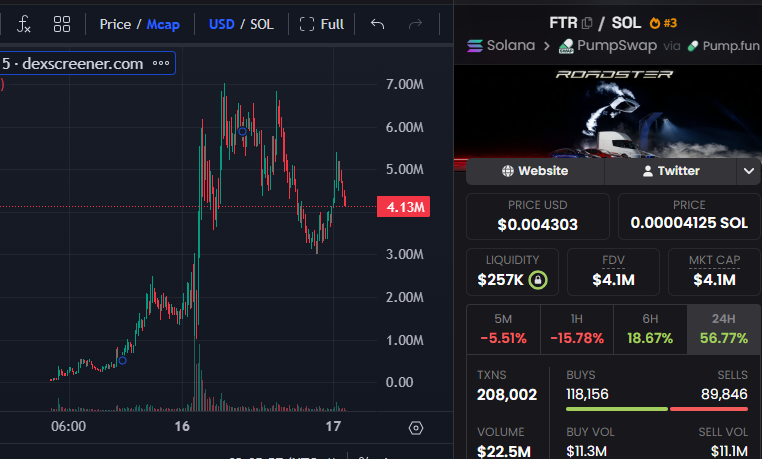Select SOL chart denomination
Image resolution: width=762 pixels, height=459 pixels.
click(262, 24)
